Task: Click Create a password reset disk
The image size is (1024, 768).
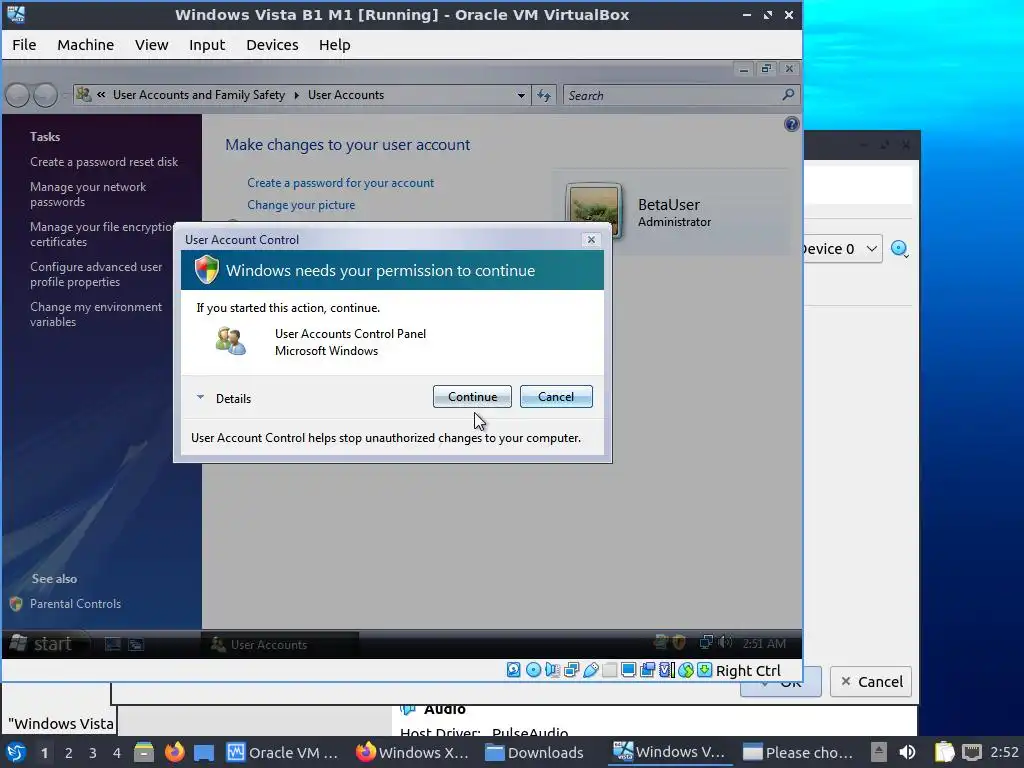Action: (x=104, y=162)
